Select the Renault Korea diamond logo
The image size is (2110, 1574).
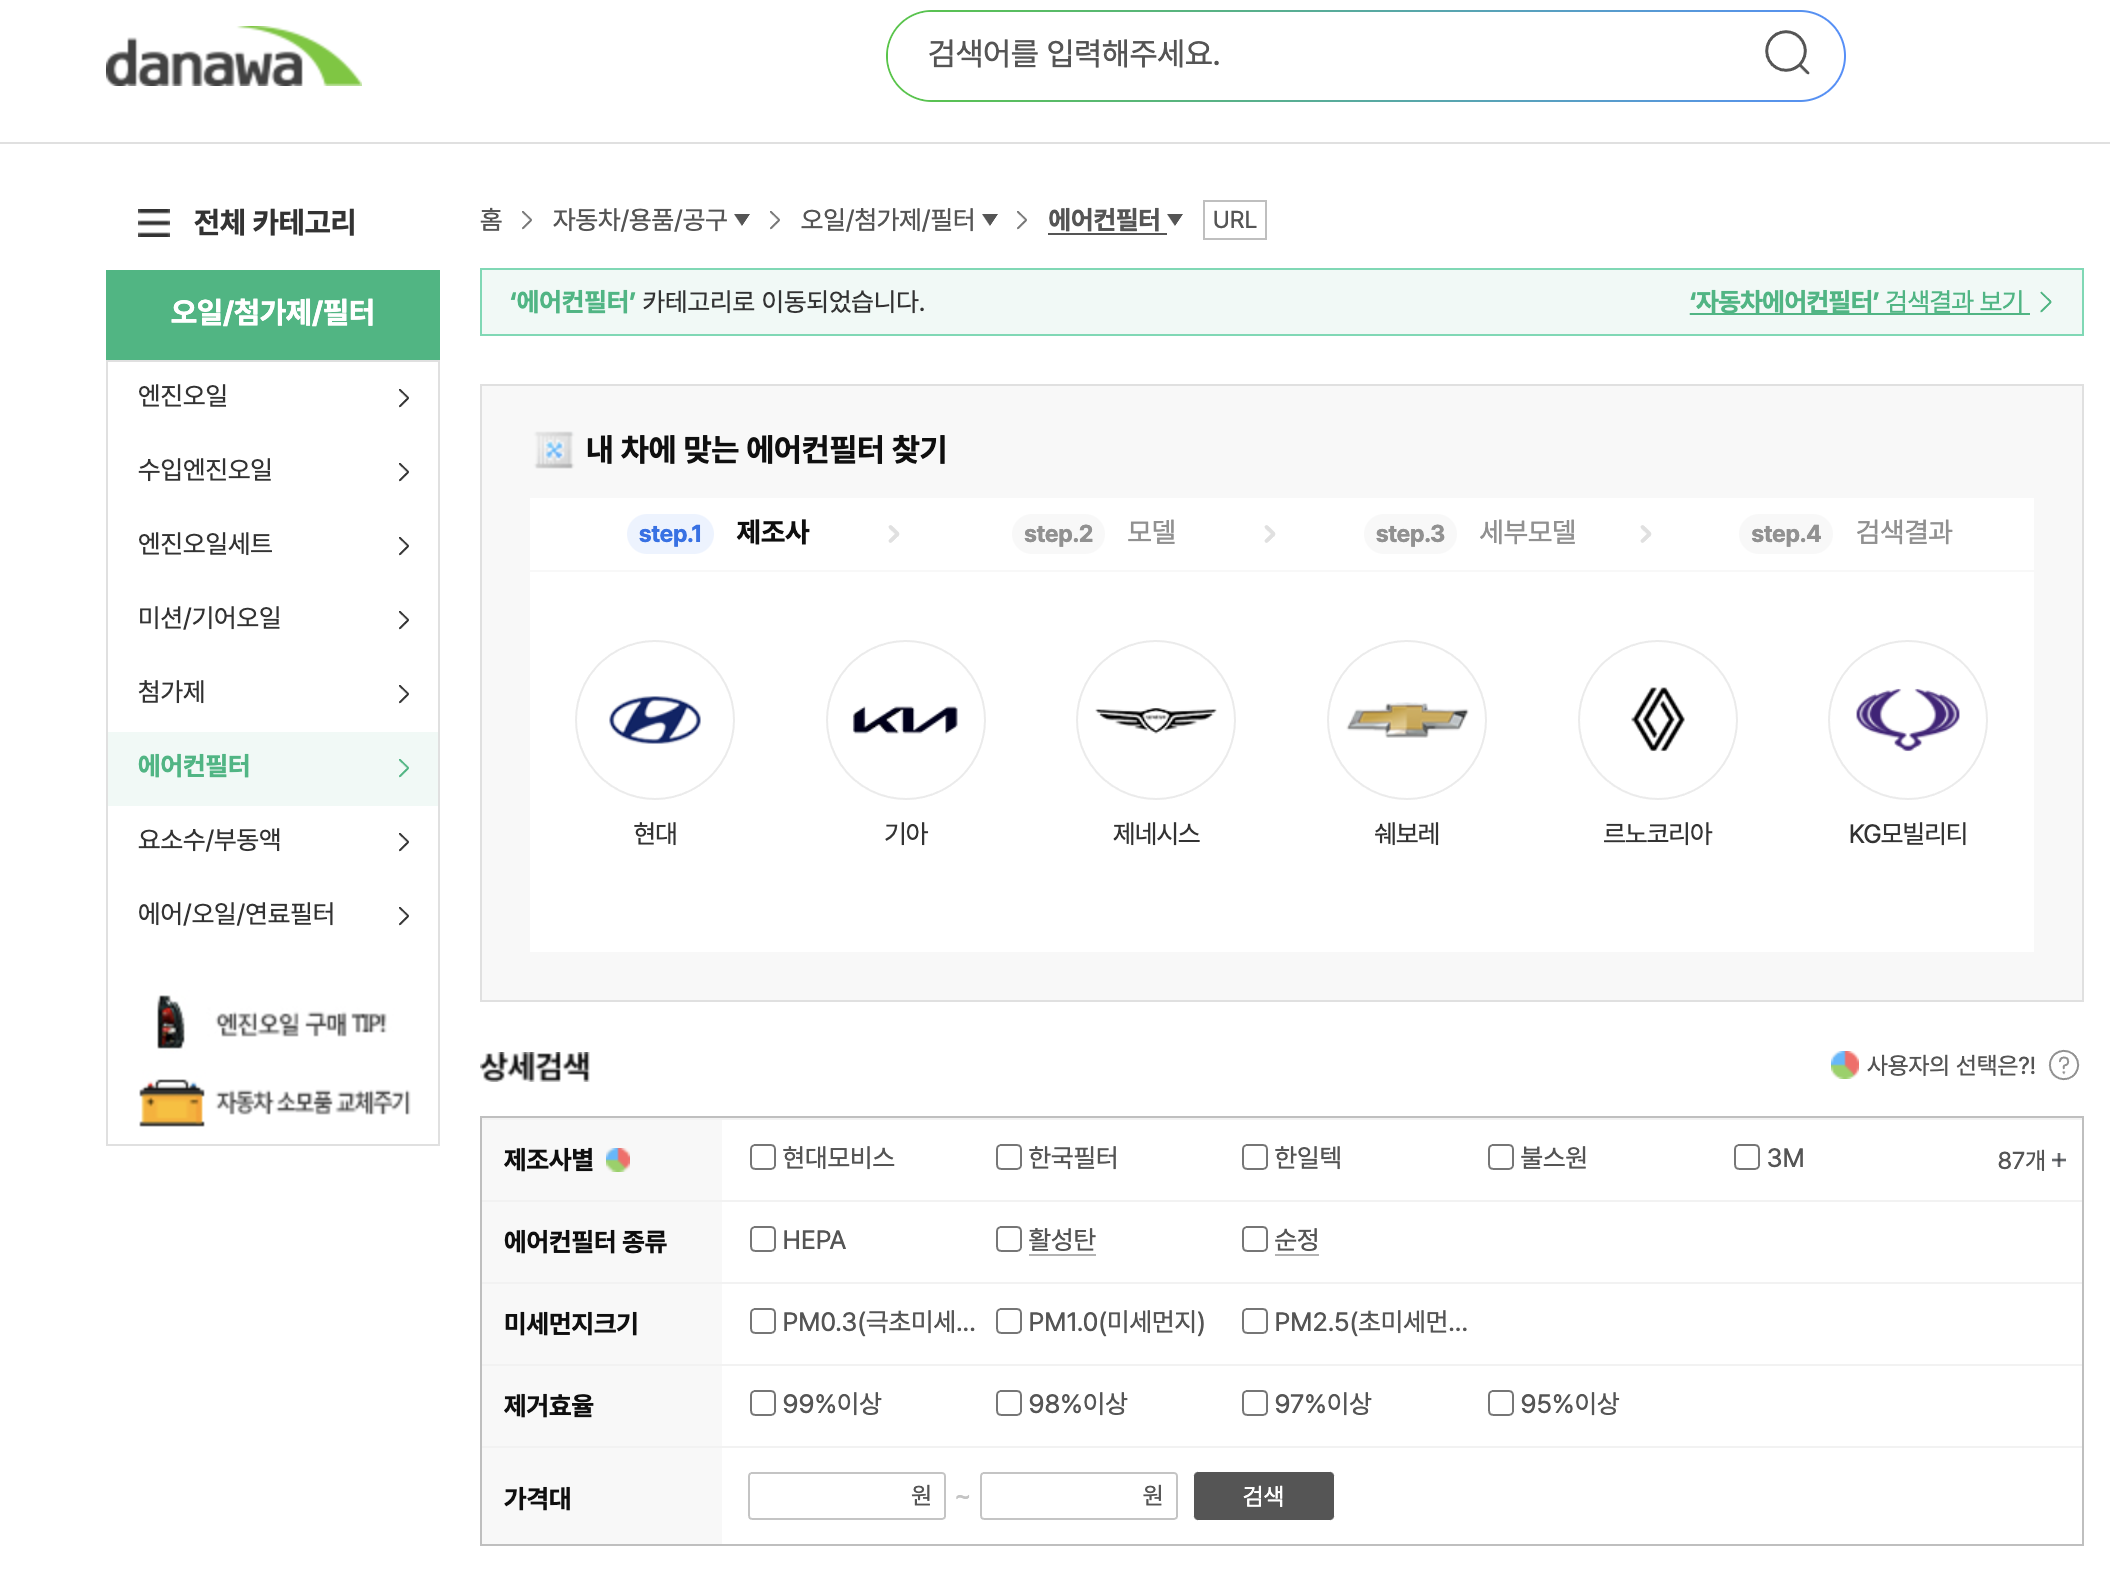pos(1657,720)
